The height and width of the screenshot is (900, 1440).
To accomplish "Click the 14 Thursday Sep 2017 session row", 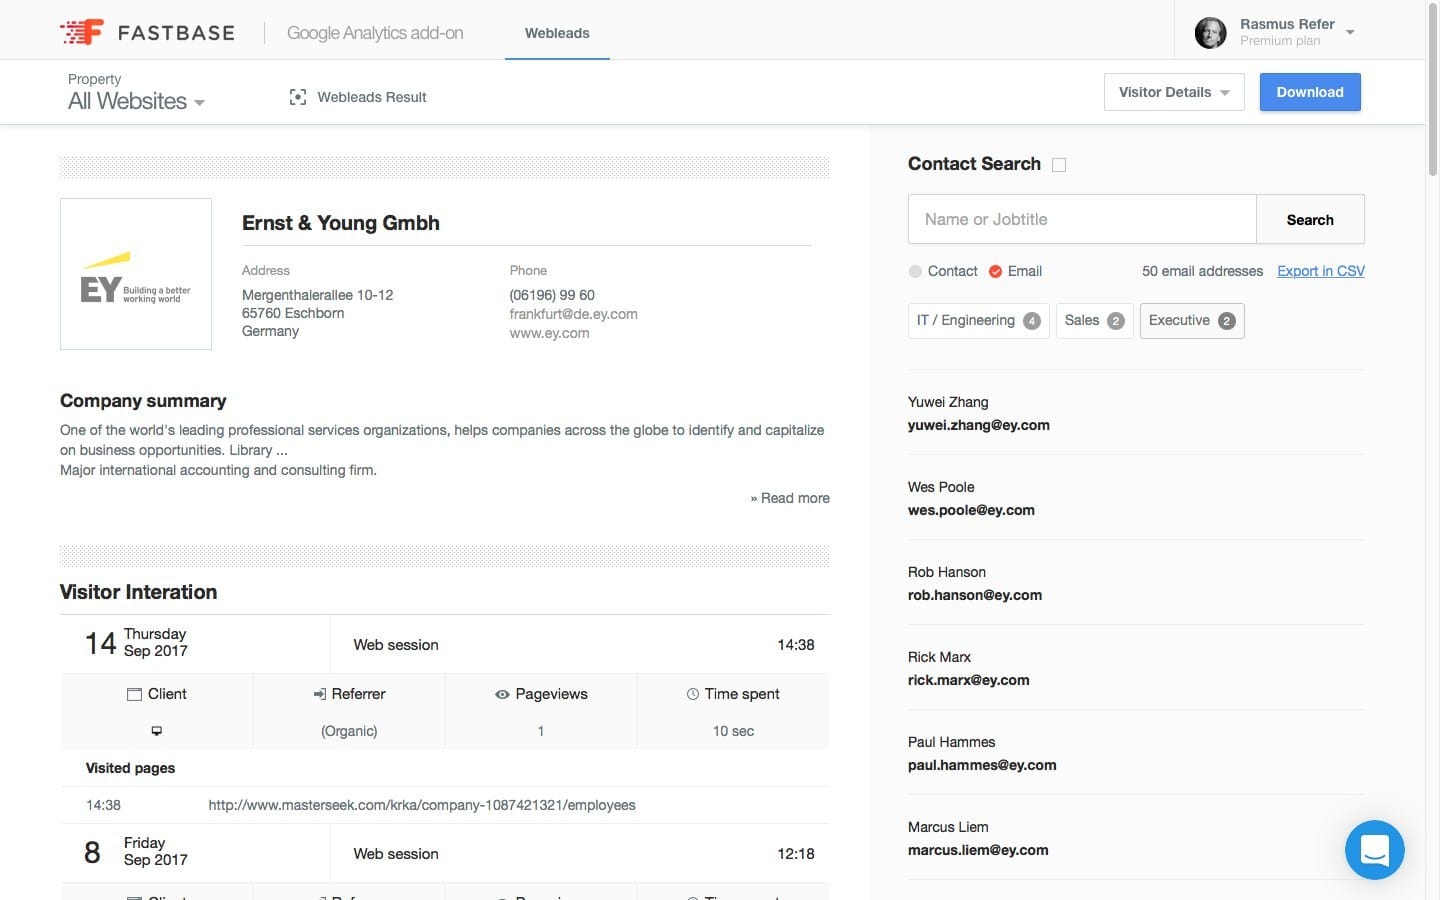I will (x=445, y=645).
